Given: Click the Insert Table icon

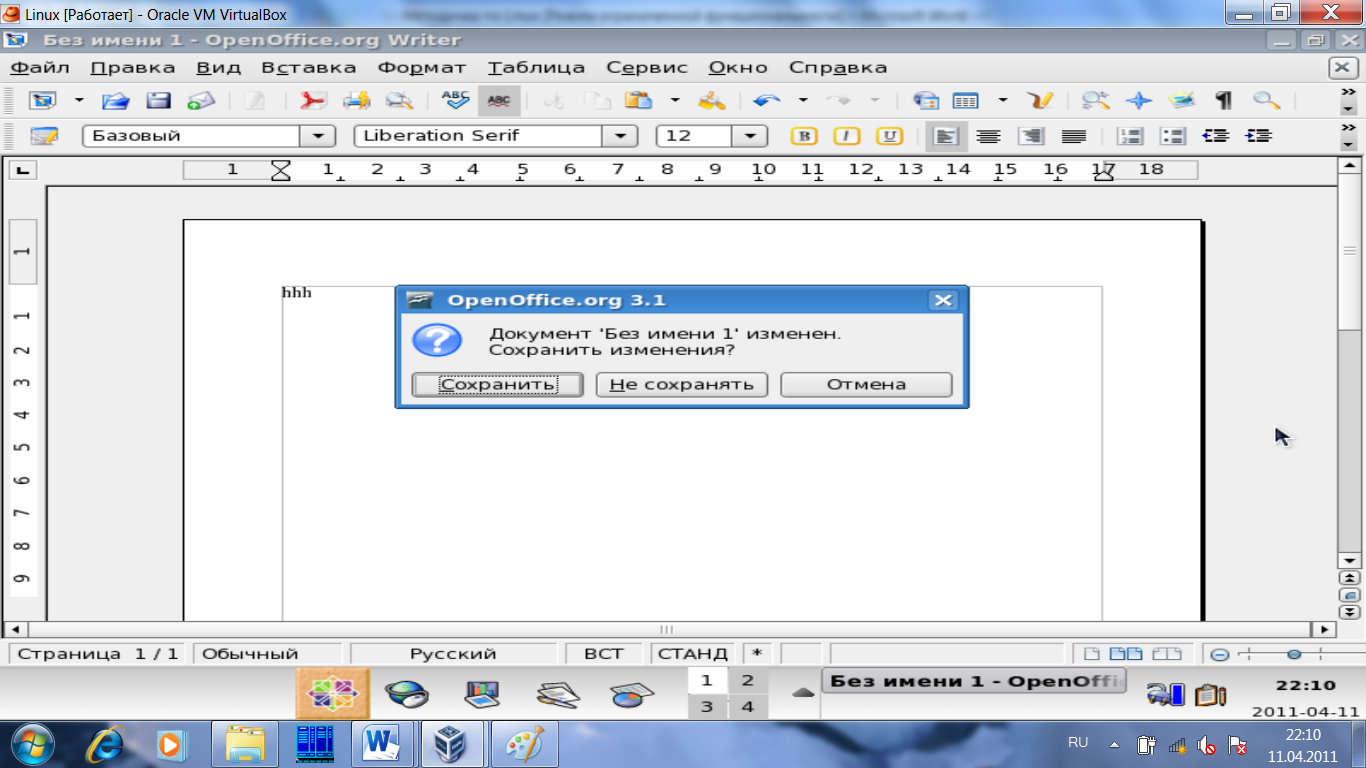Looking at the screenshot, I should [966, 100].
